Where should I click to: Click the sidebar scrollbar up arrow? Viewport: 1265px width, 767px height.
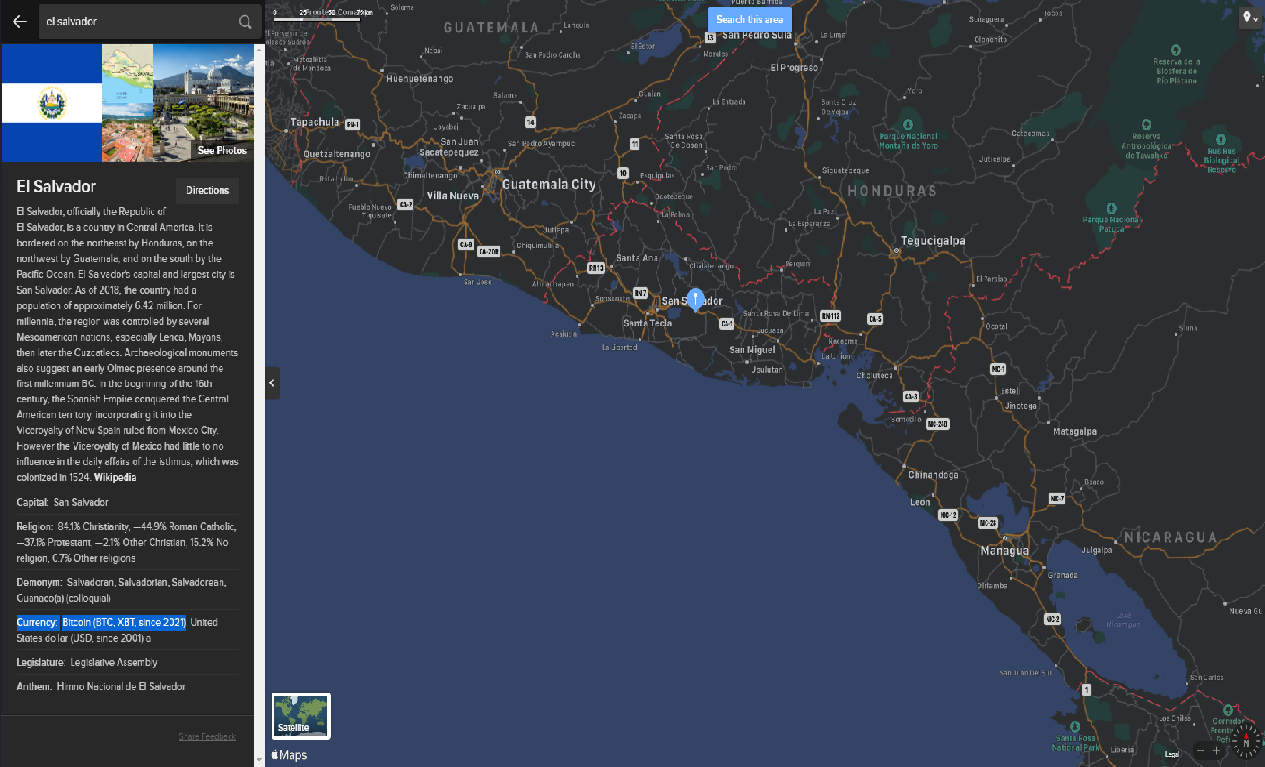(260, 48)
